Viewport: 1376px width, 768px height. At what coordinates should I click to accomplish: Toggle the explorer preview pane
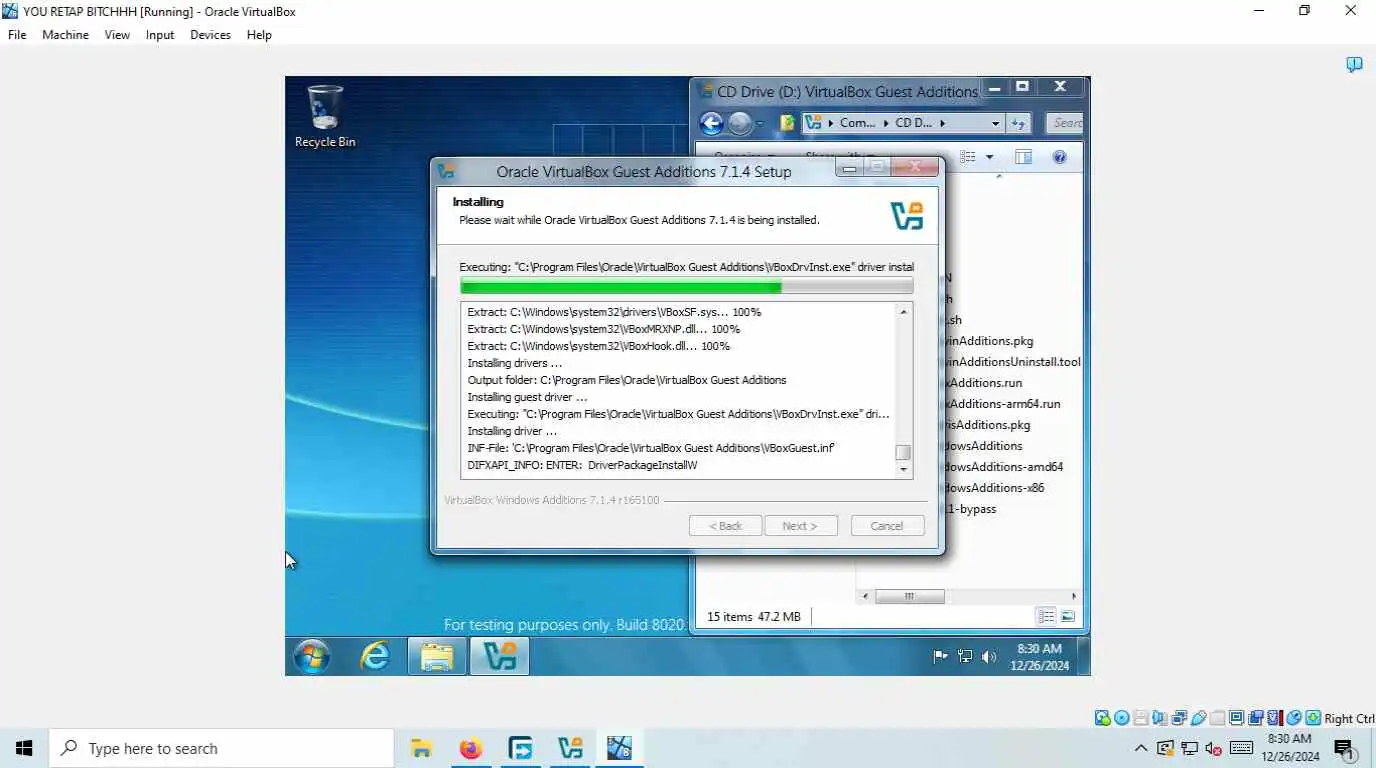1023,157
